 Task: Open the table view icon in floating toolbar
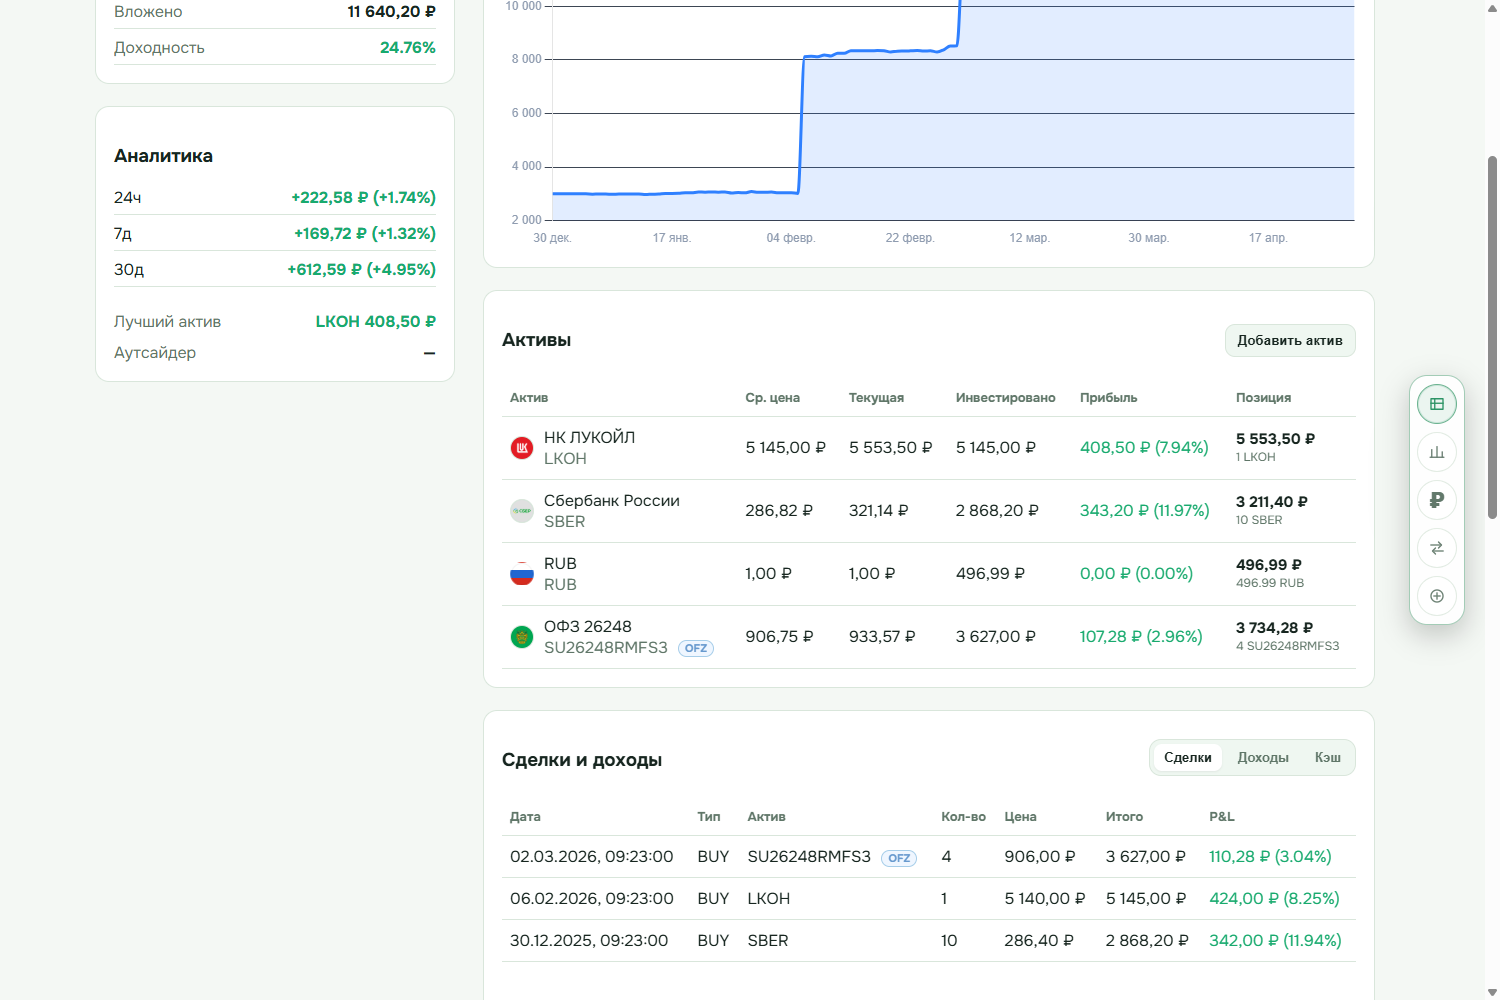coord(1437,404)
